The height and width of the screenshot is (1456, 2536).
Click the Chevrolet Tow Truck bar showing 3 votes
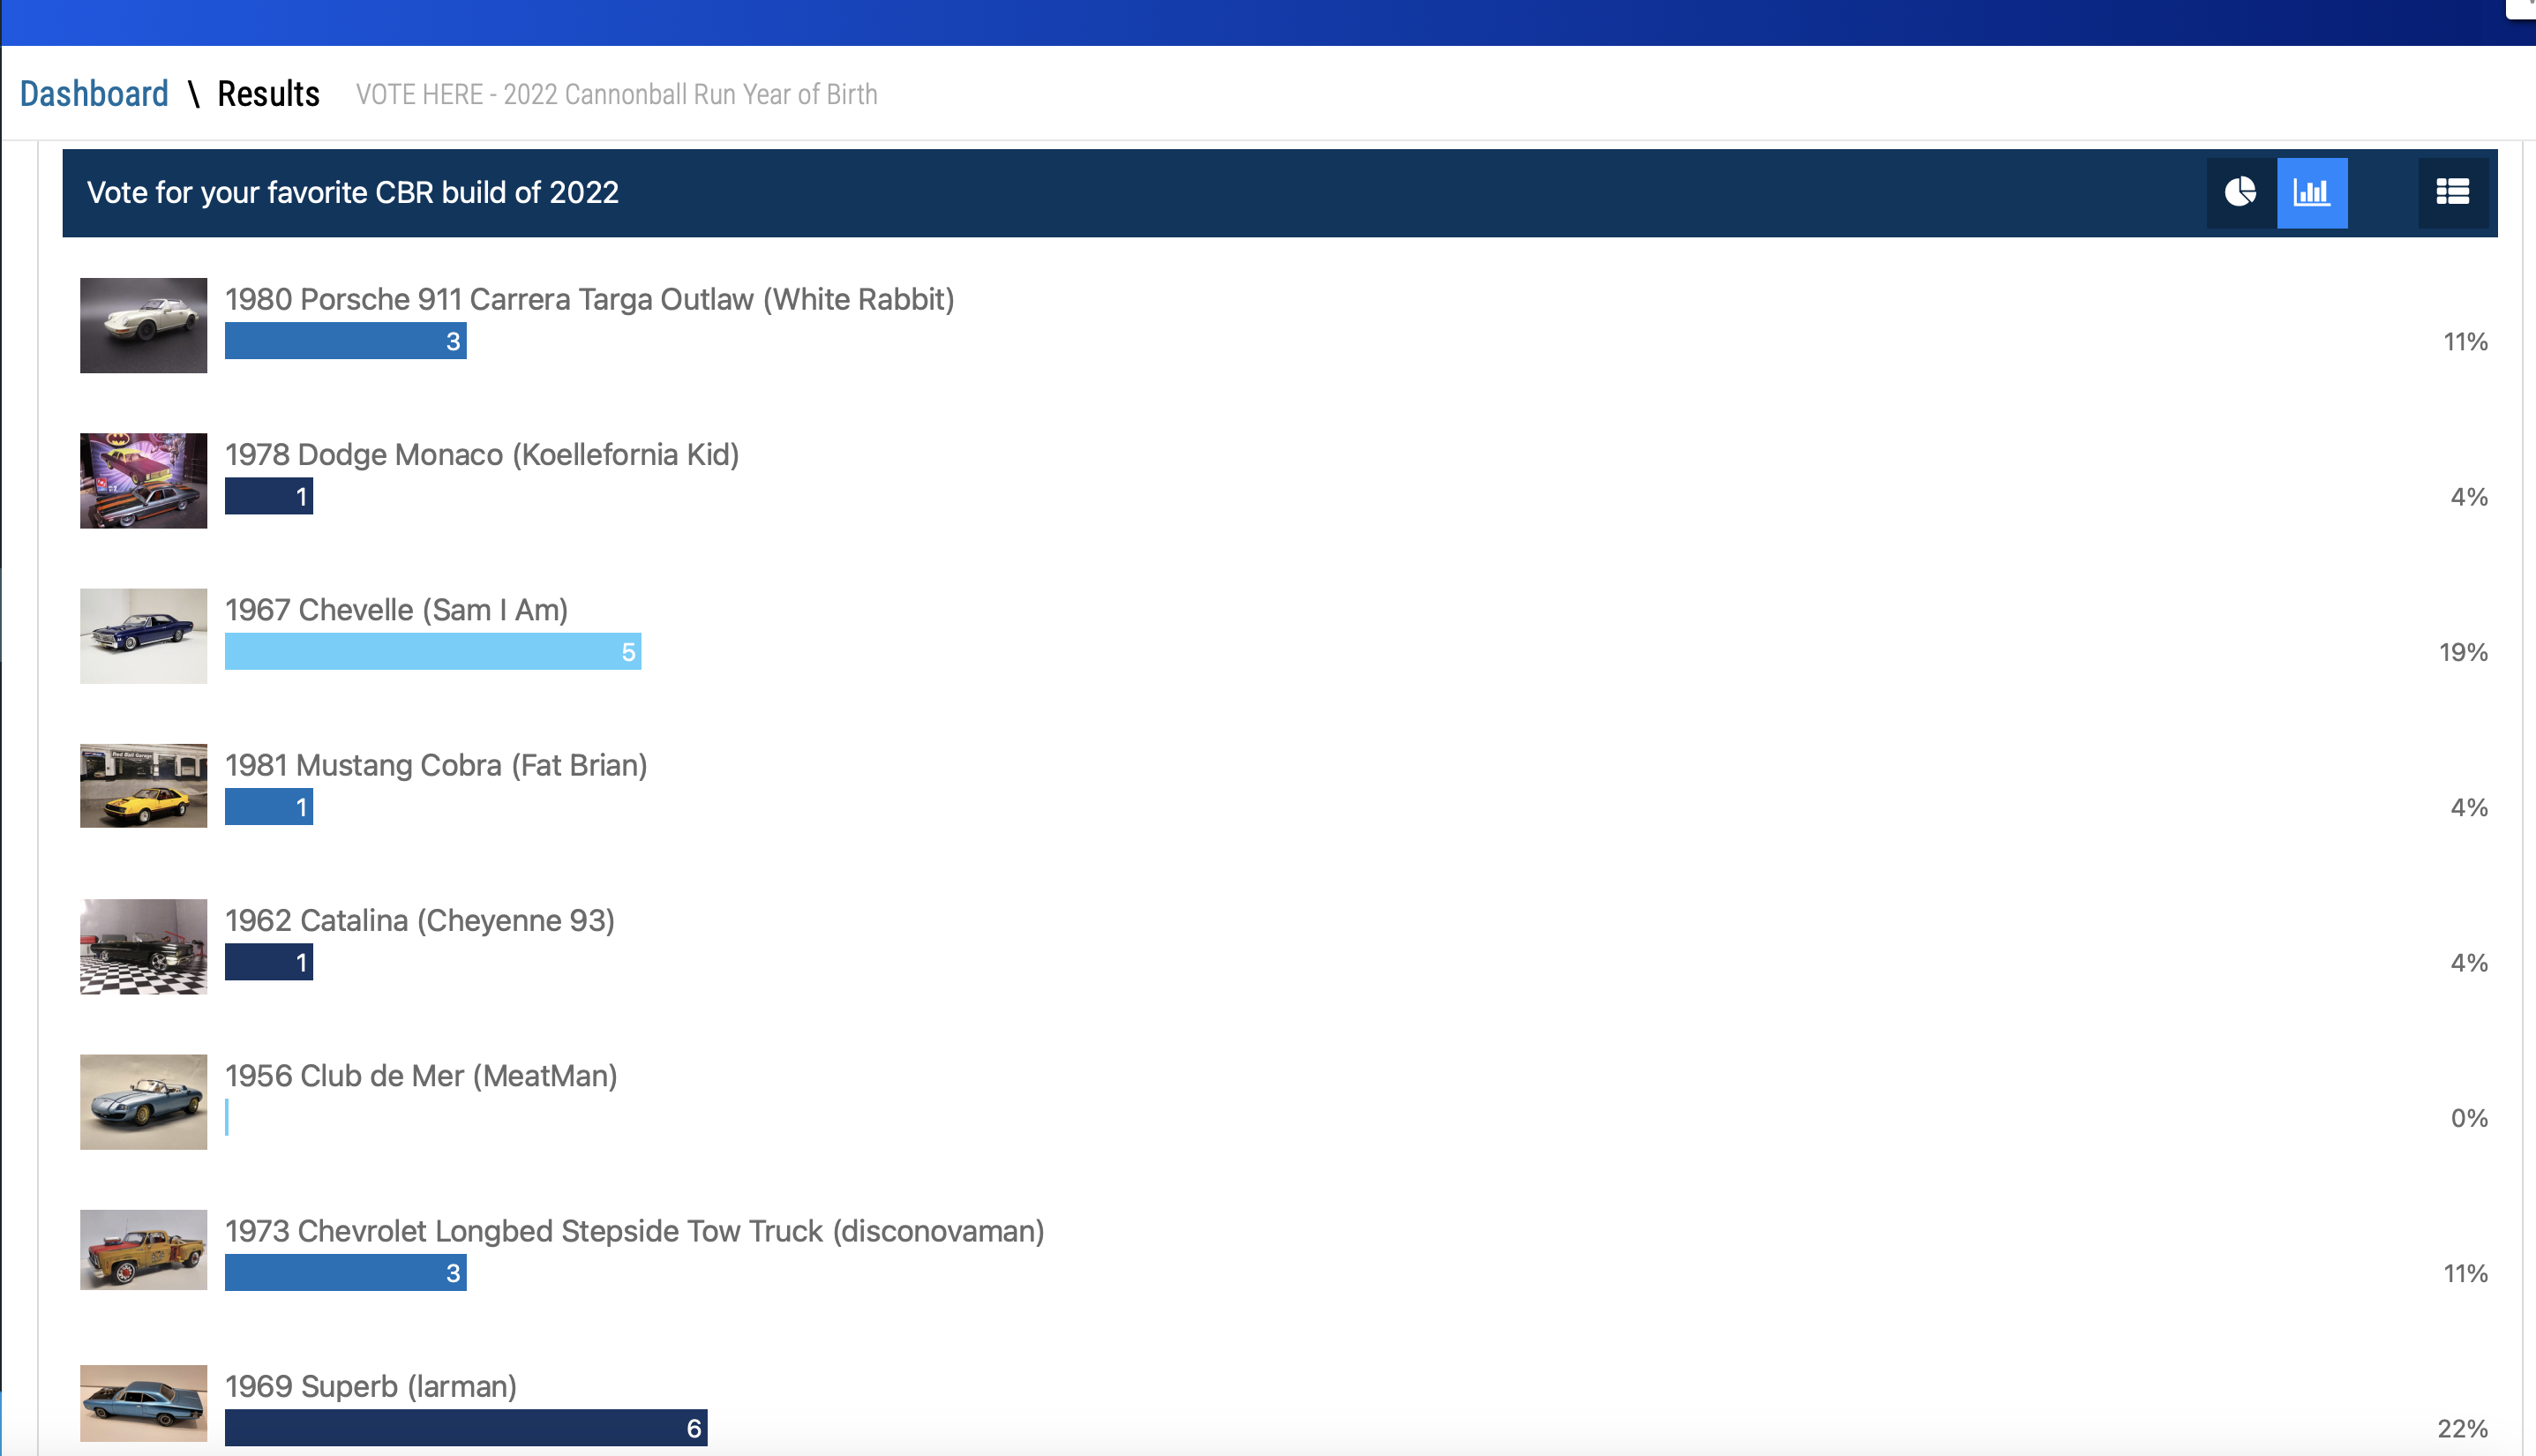click(346, 1273)
